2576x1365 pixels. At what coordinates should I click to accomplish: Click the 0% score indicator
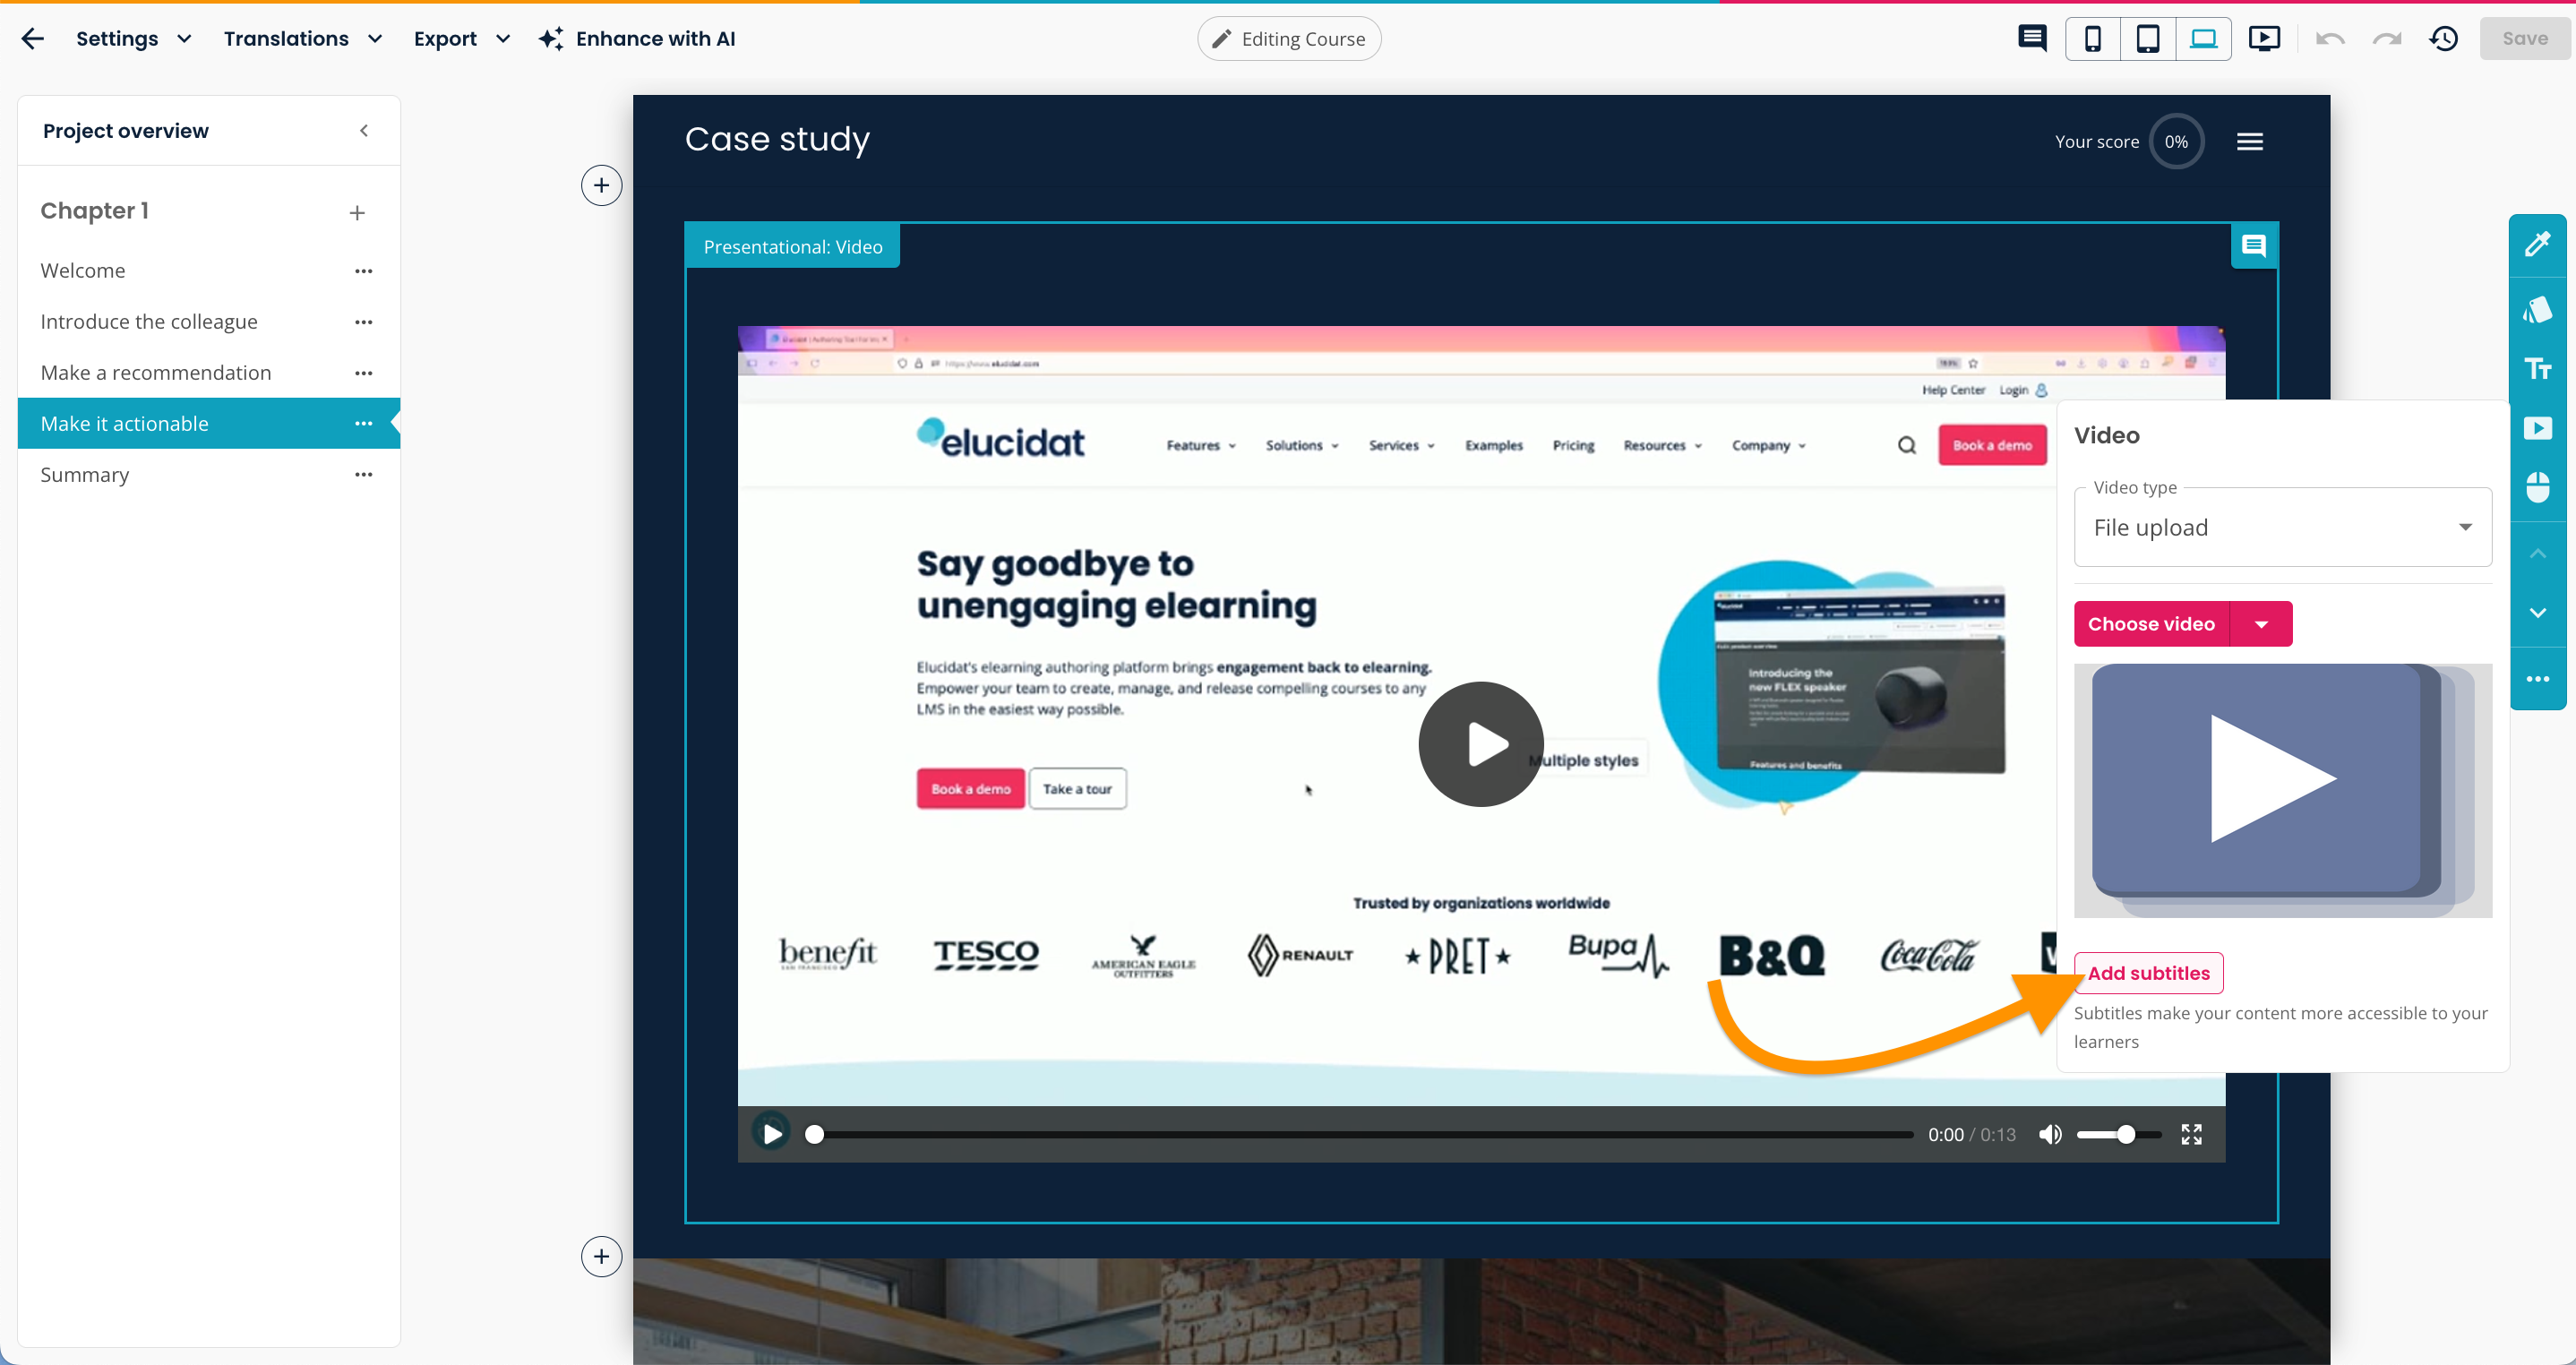(2176, 142)
